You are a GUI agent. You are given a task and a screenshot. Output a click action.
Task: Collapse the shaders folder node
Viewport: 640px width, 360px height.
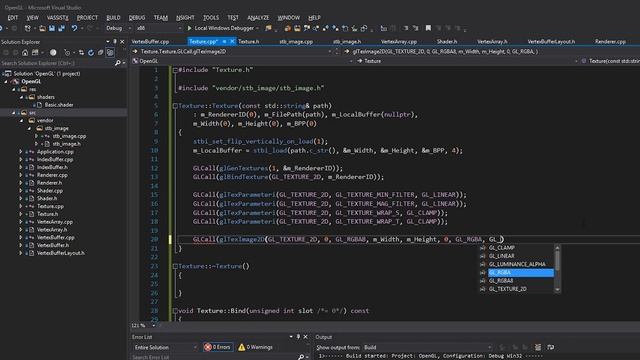tap(22, 97)
